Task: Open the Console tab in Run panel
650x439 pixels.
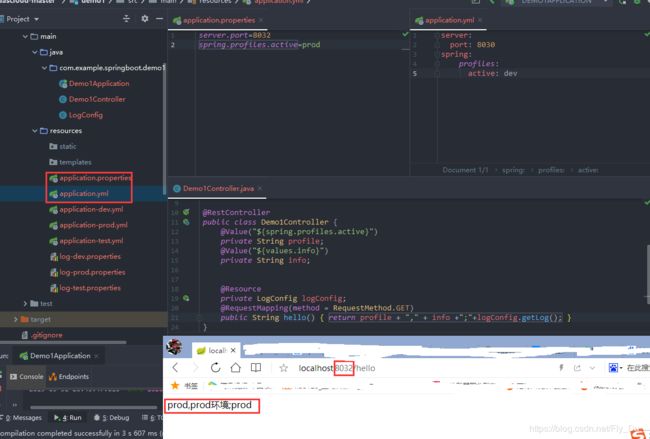Action: (x=27, y=376)
